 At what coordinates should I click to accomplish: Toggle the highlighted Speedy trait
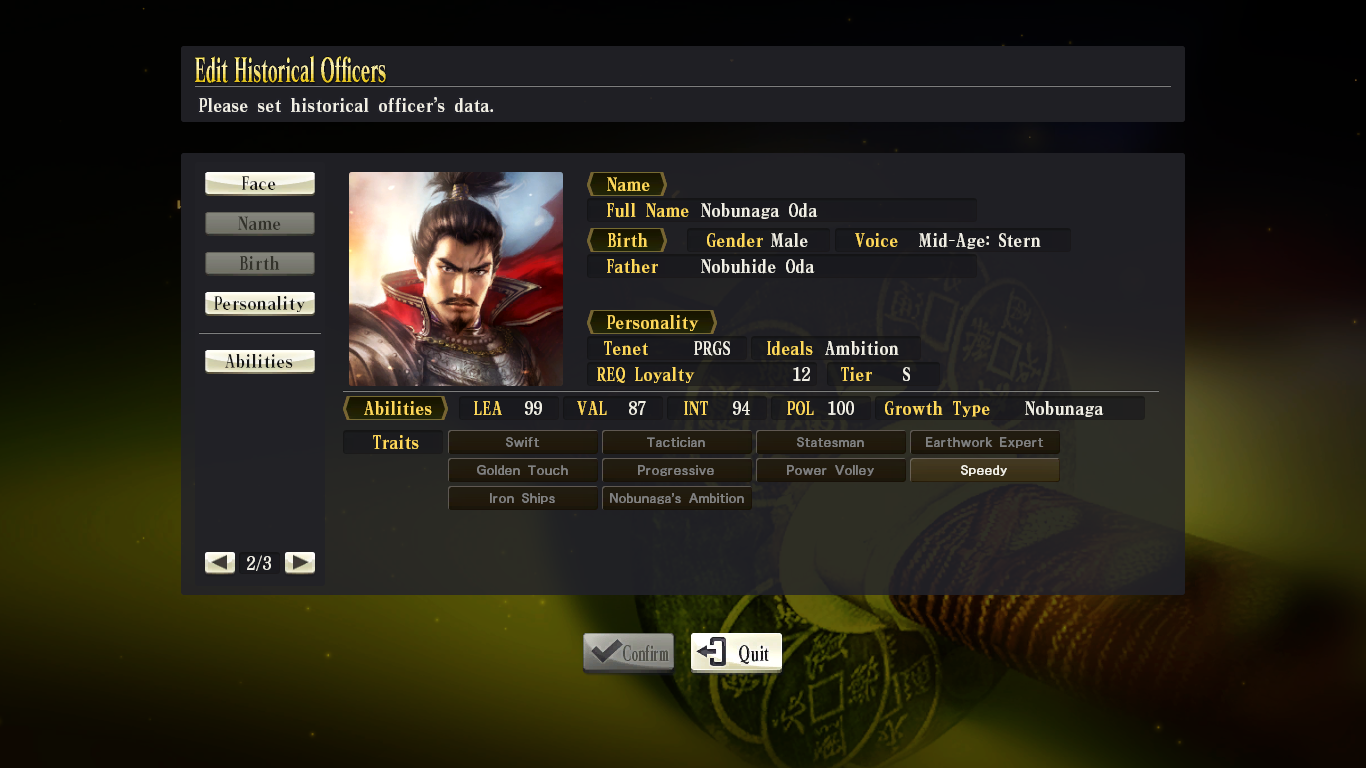coord(985,470)
